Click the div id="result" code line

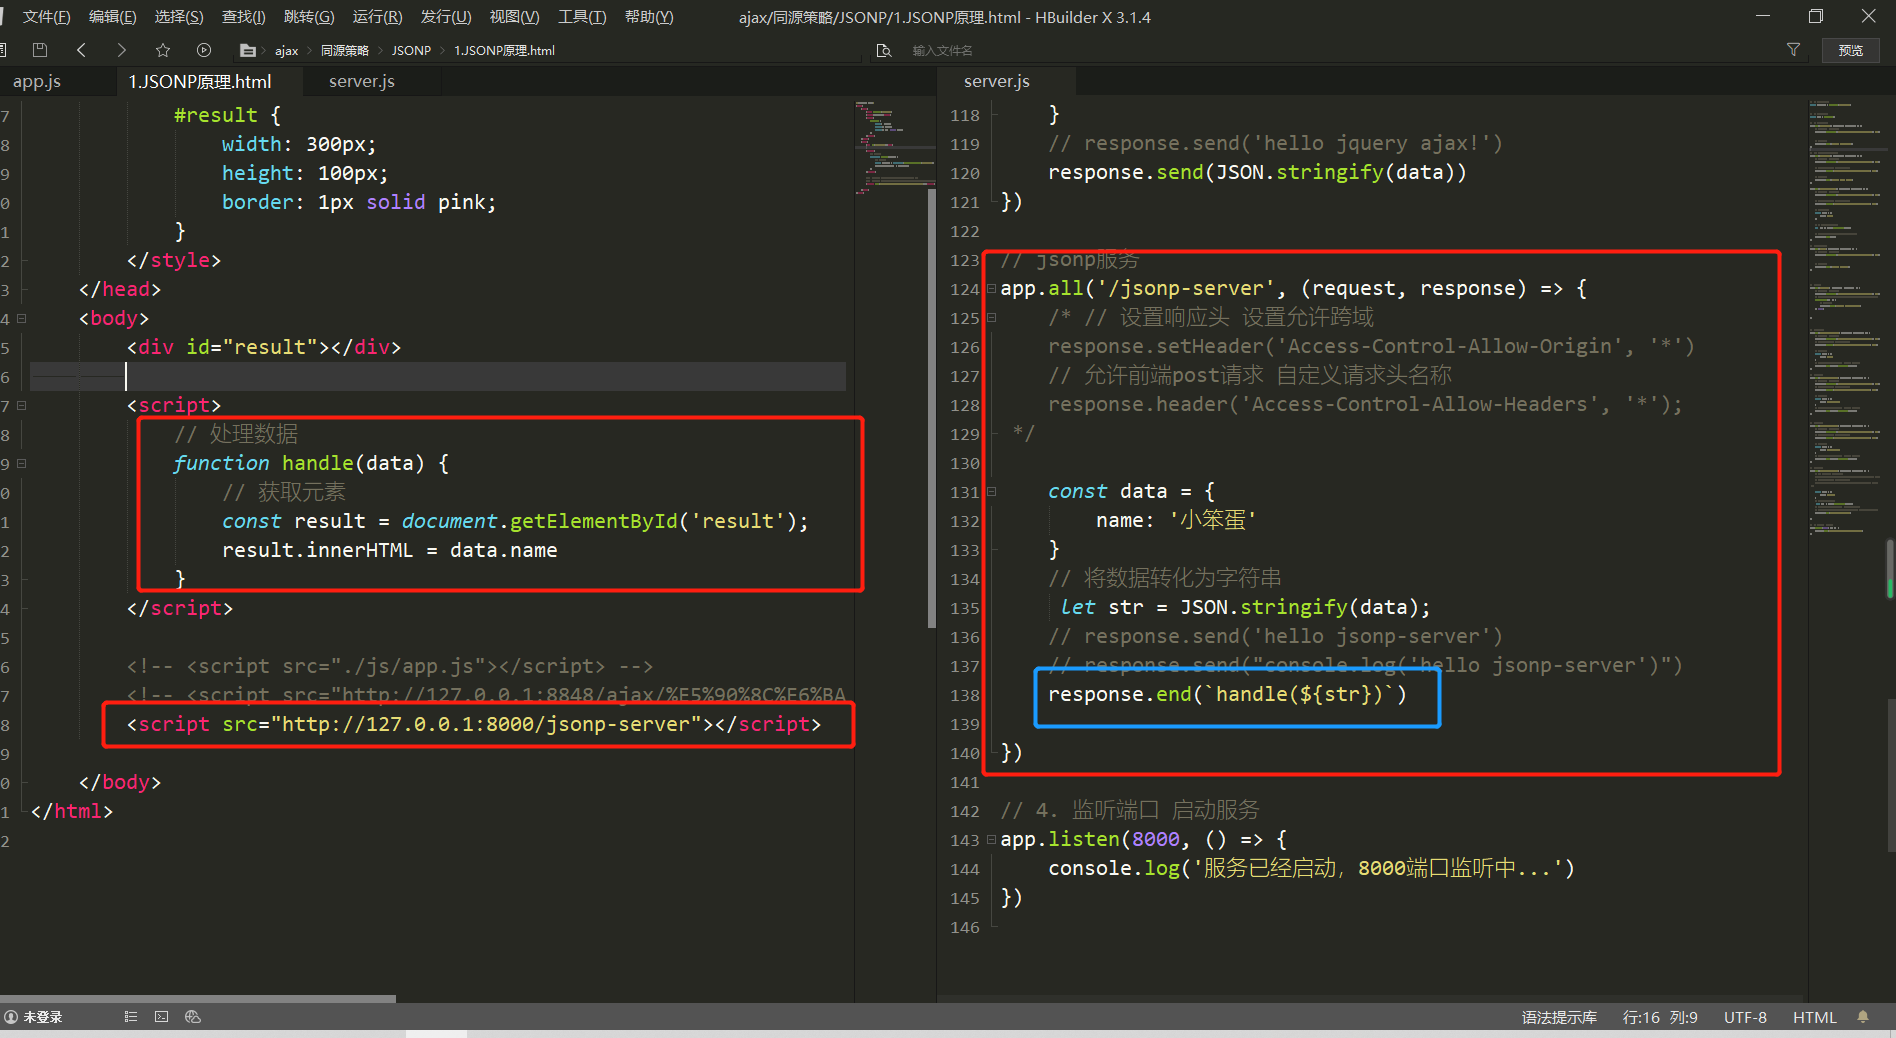coord(264,347)
